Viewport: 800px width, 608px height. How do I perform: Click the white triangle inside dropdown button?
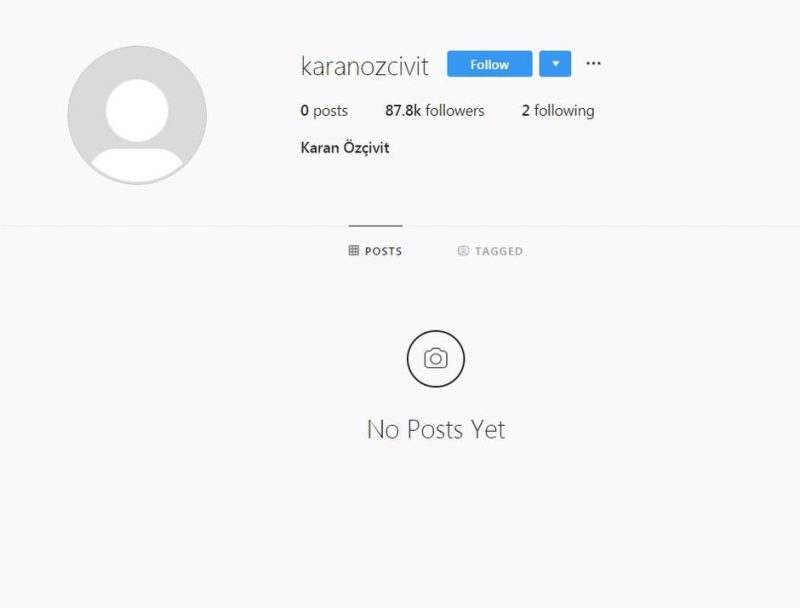click(x=556, y=64)
